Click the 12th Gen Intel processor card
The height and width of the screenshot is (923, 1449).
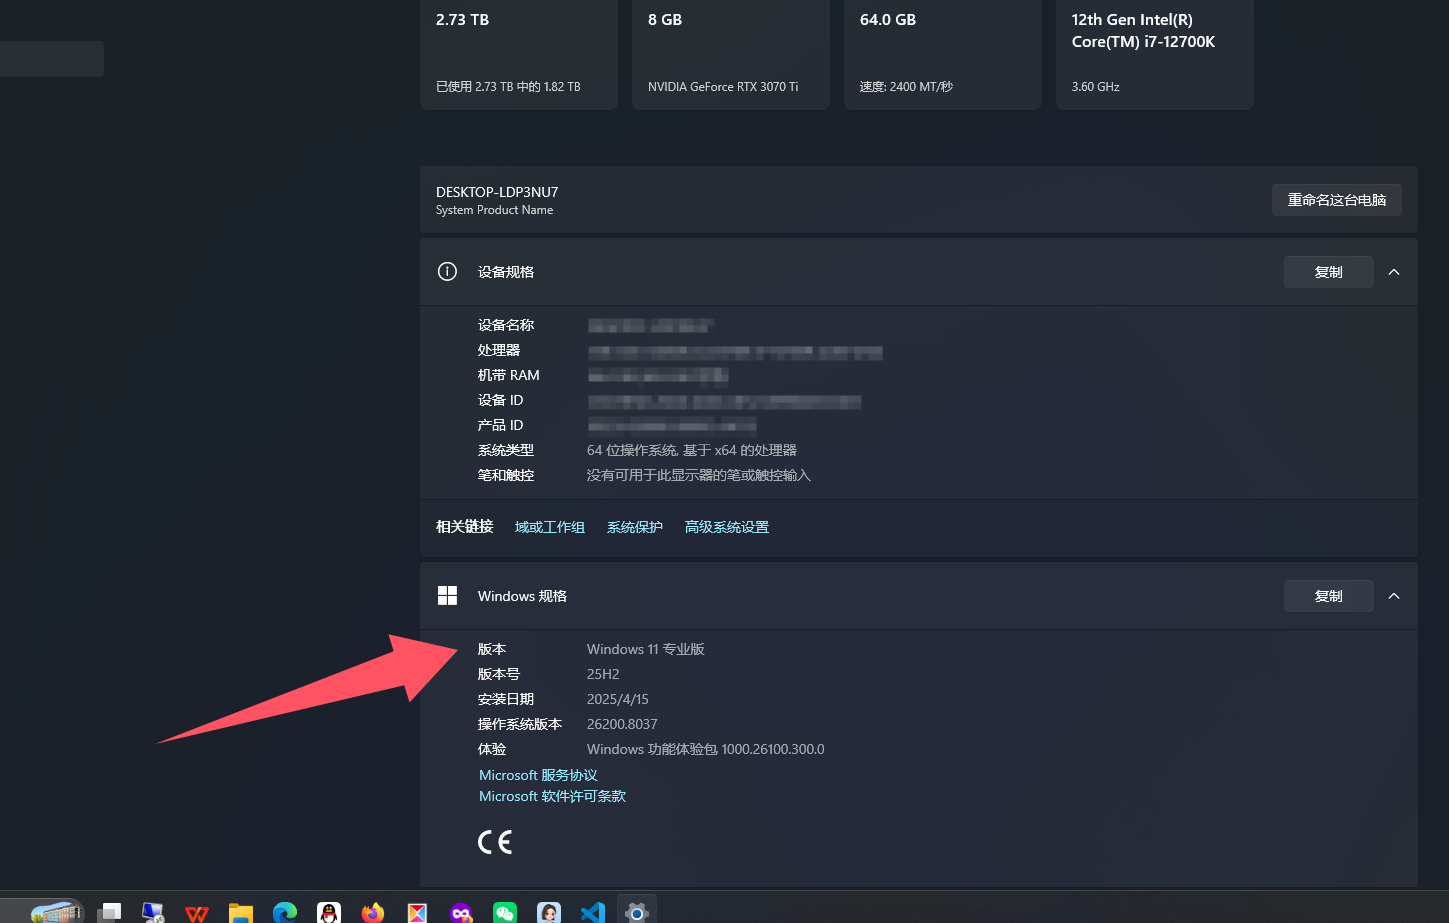pyautogui.click(x=1155, y=53)
